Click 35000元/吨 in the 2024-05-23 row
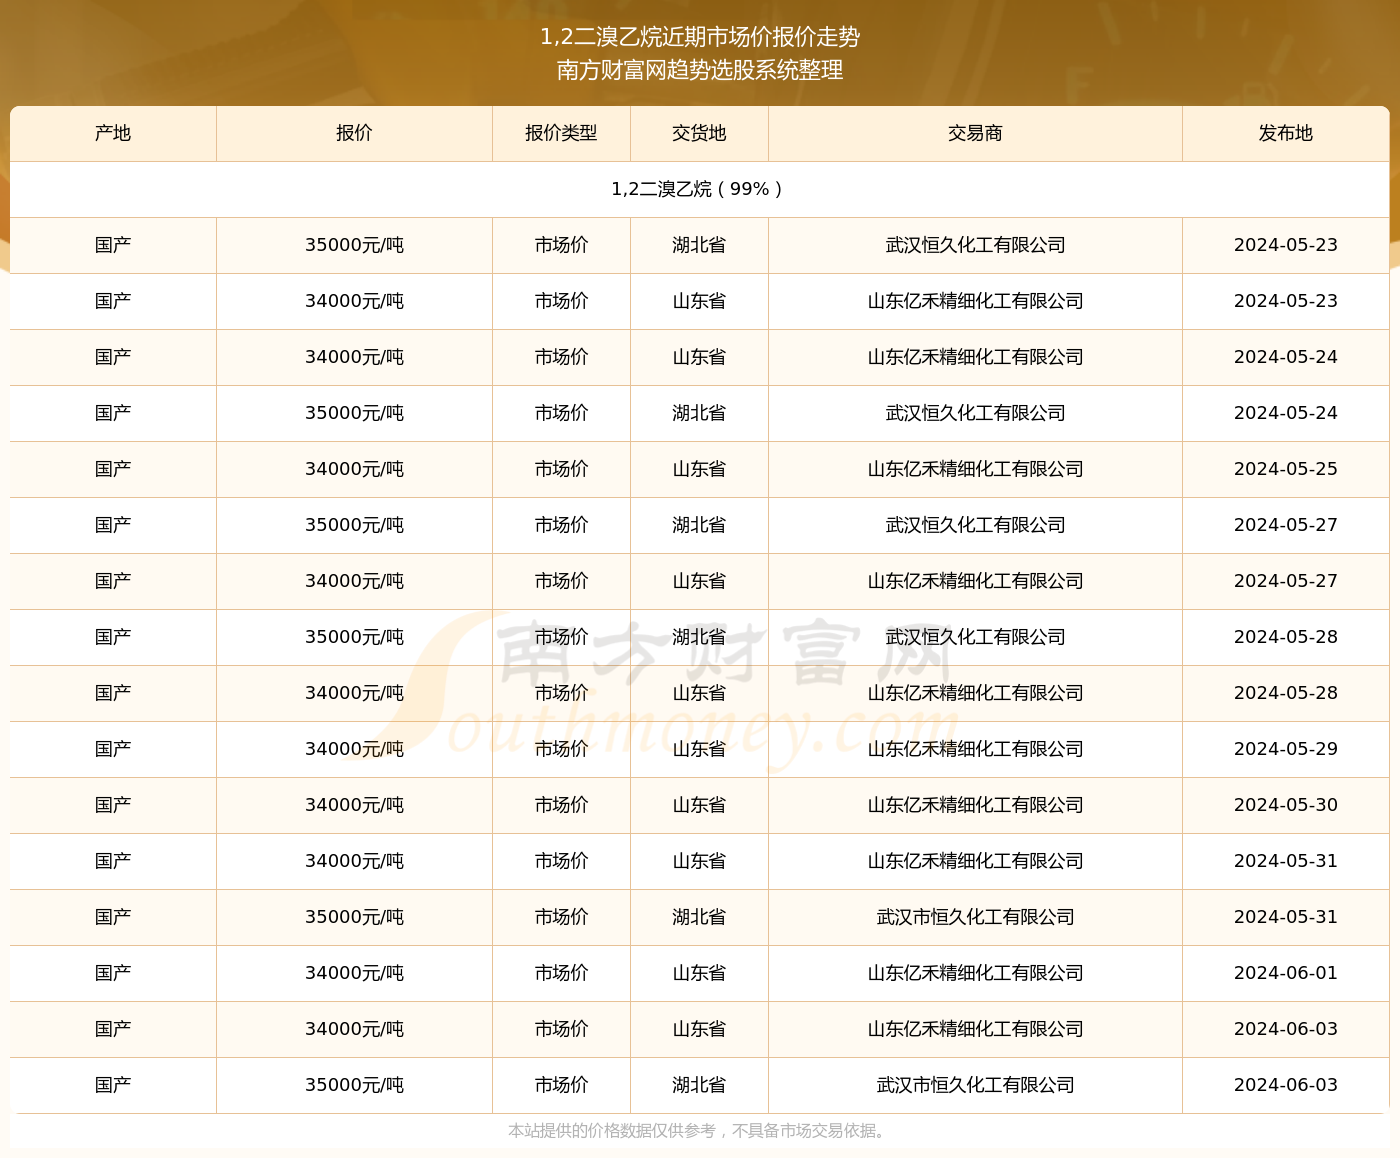 (354, 245)
